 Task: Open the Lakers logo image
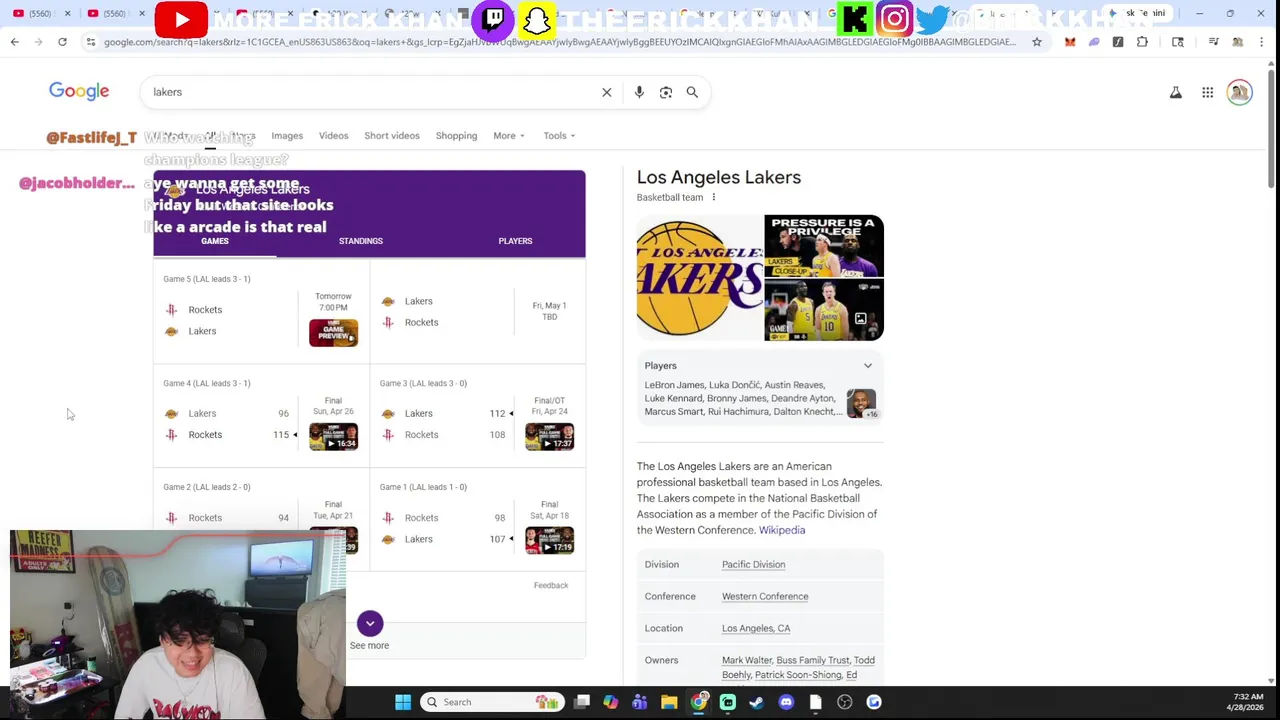coord(699,278)
